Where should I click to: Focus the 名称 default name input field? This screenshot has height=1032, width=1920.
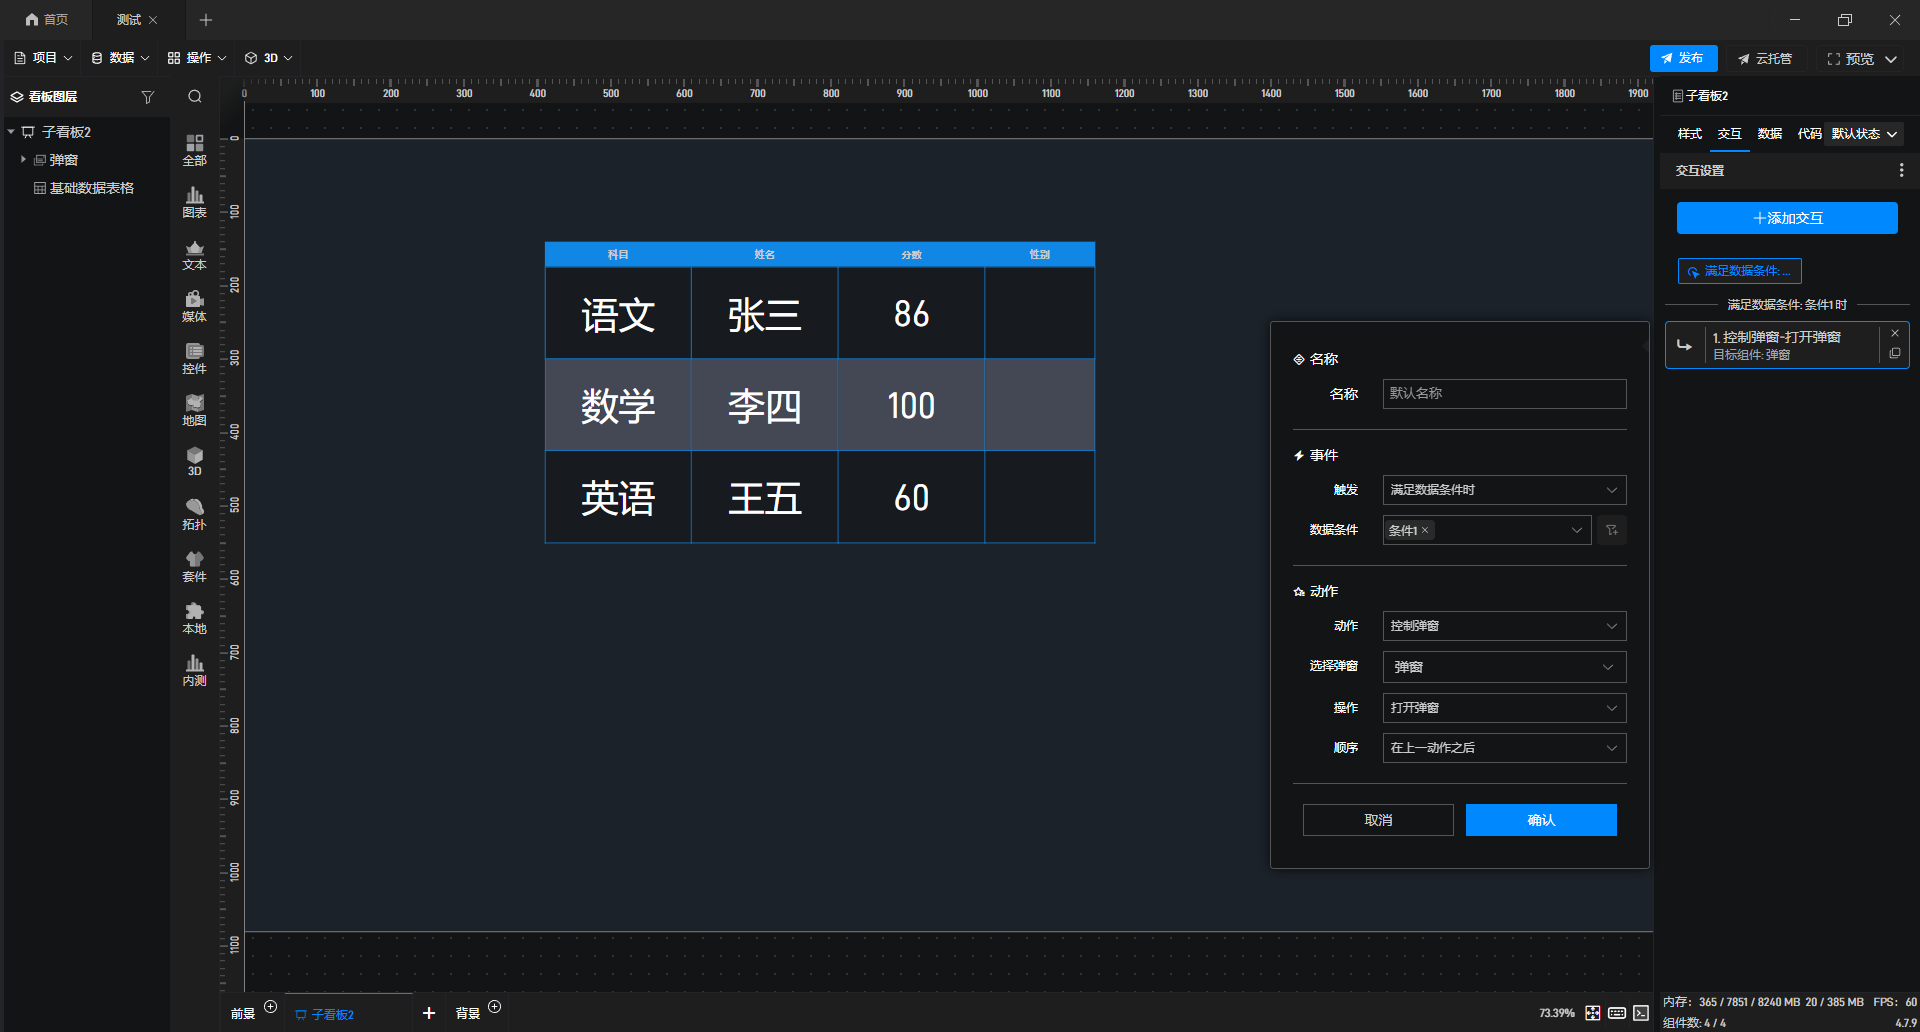tap(1504, 394)
